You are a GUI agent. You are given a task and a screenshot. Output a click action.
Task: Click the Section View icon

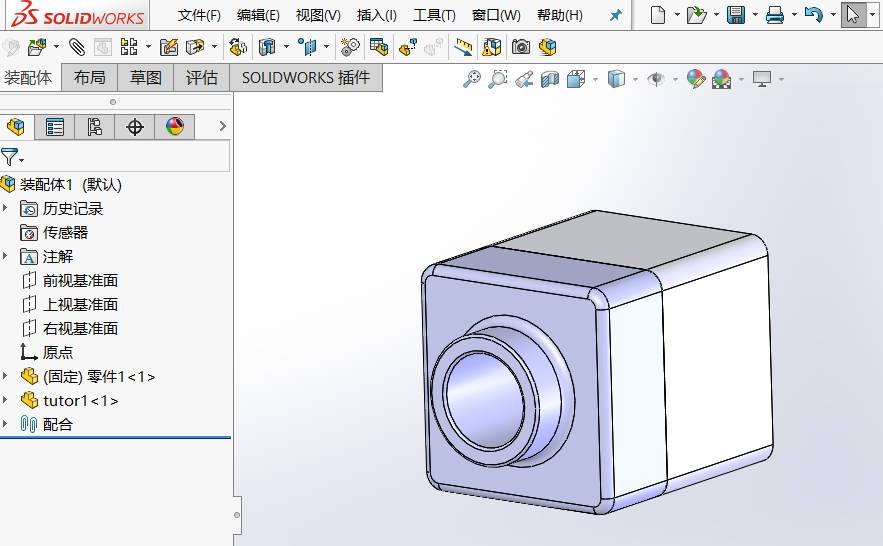pyautogui.click(x=550, y=79)
